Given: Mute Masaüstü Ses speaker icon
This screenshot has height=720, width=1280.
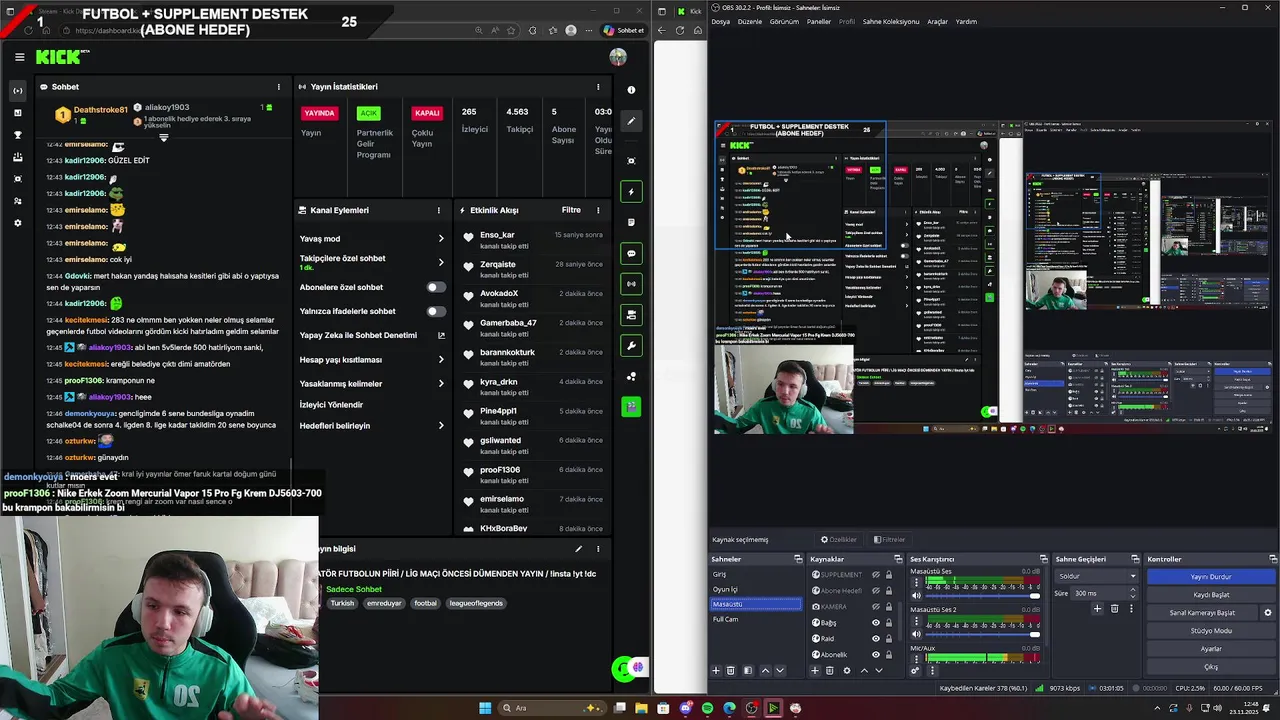Looking at the screenshot, I should [914, 595].
